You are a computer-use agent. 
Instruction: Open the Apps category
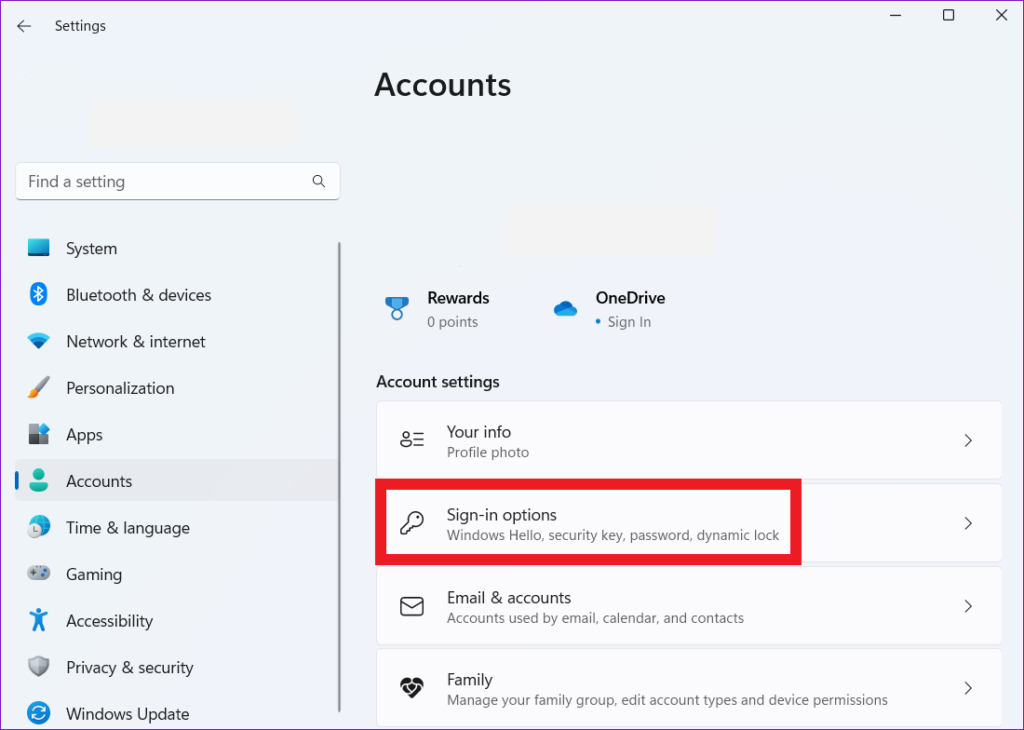pos(176,434)
